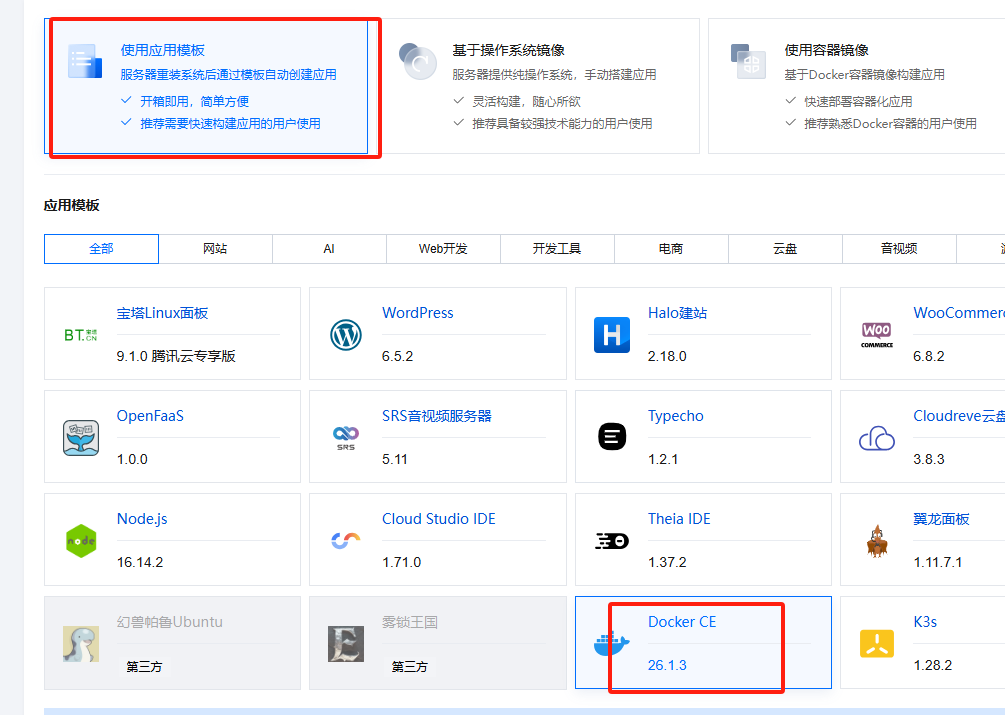Click the OpenFaaS whale icon
Screen dimensions: 1005x715
pos(81,438)
